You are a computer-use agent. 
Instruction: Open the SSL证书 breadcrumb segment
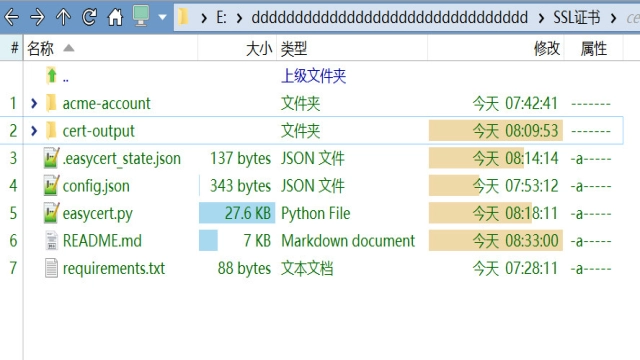point(576,18)
